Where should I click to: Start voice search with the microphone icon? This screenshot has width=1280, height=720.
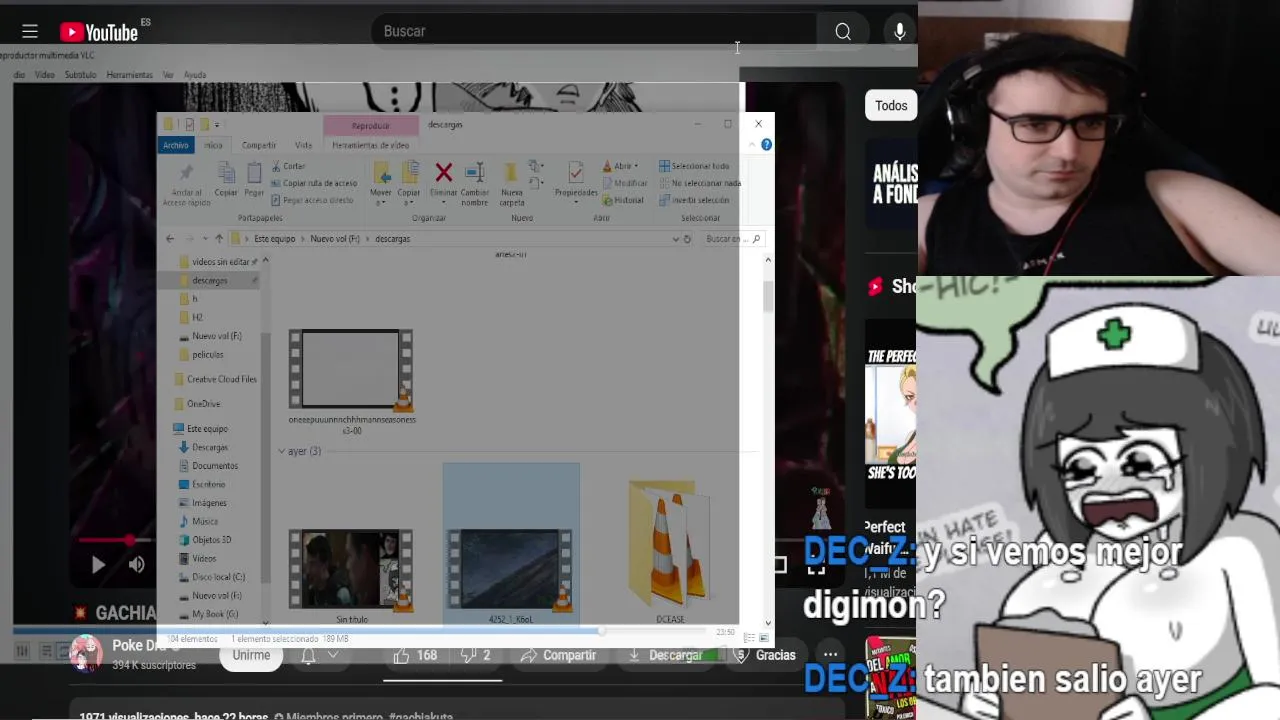(899, 32)
